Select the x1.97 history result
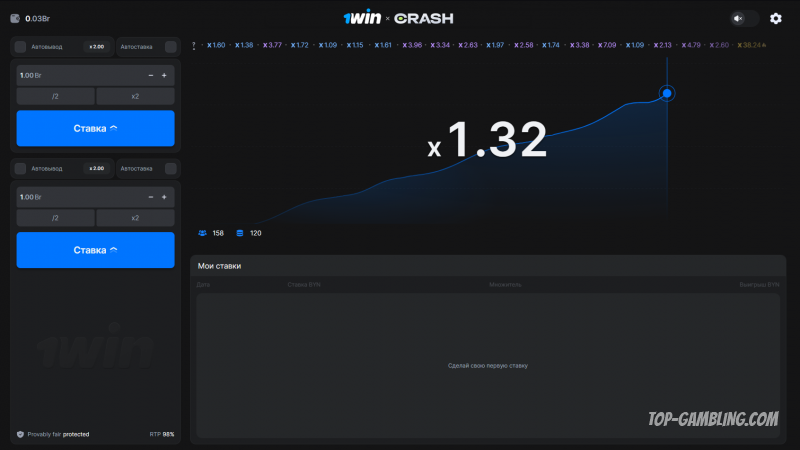This screenshot has width=800, height=450. click(x=495, y=45)
